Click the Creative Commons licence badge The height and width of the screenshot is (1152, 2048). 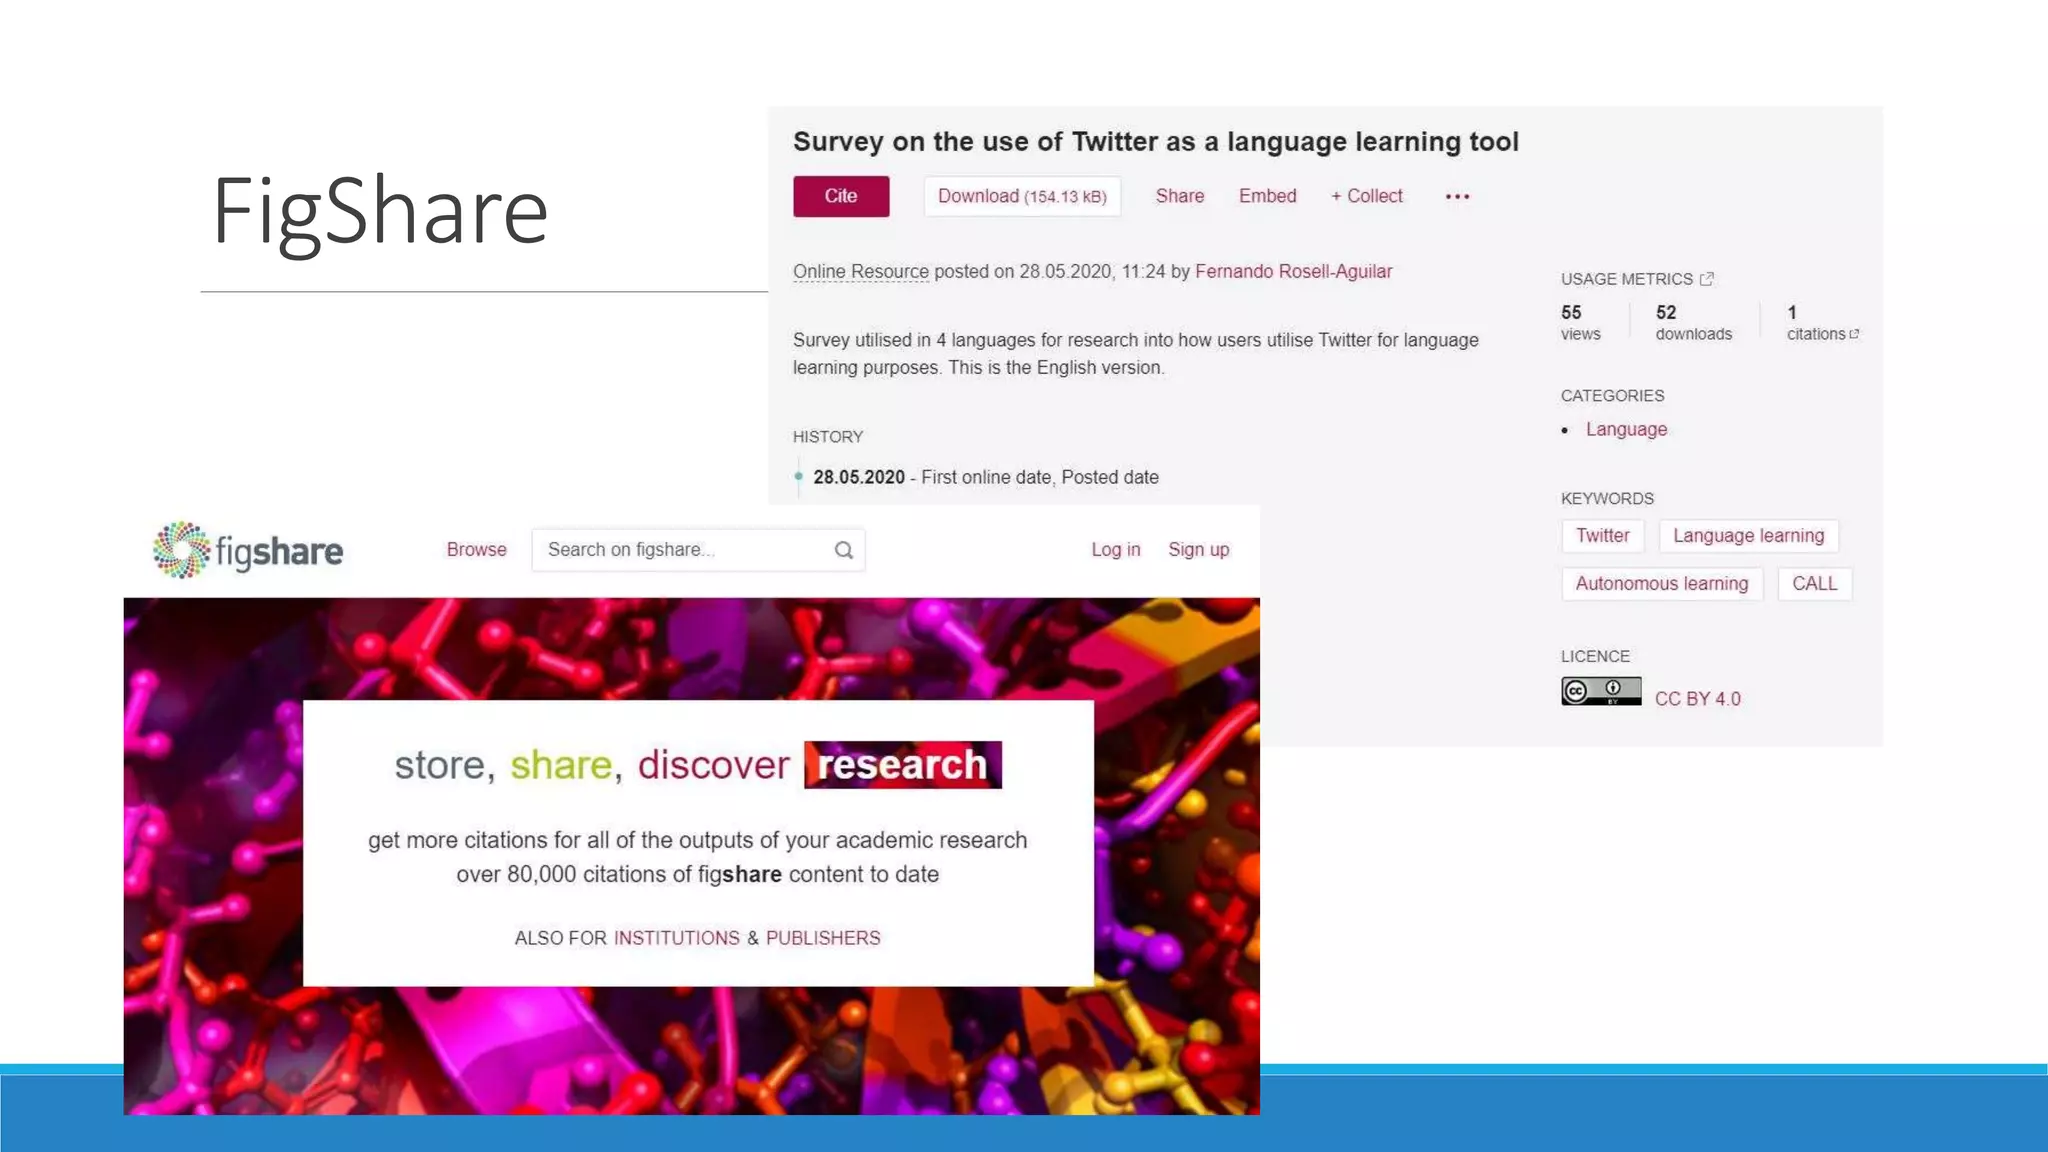(x=1601, y=691)
